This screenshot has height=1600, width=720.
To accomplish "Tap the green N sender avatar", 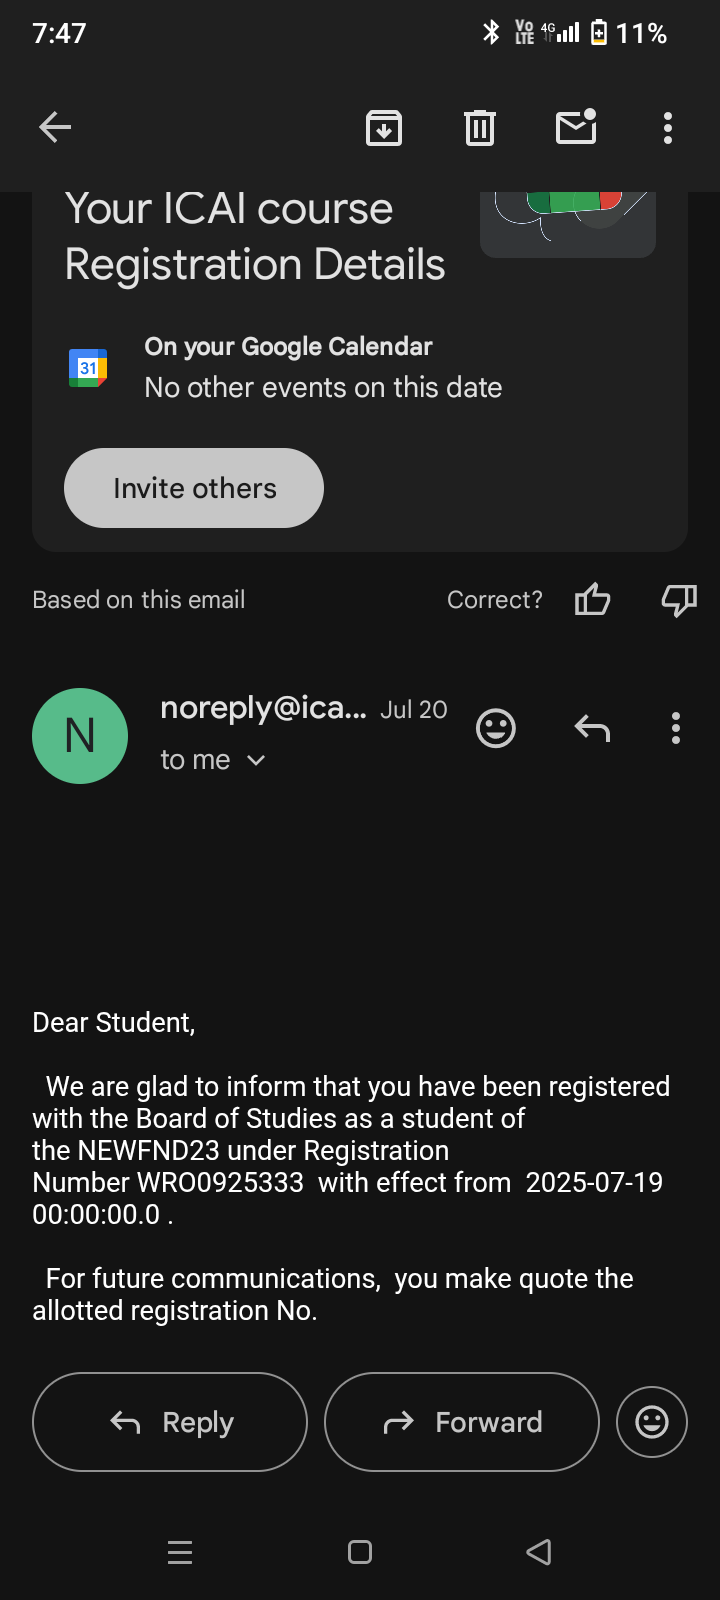I will 80,736.
